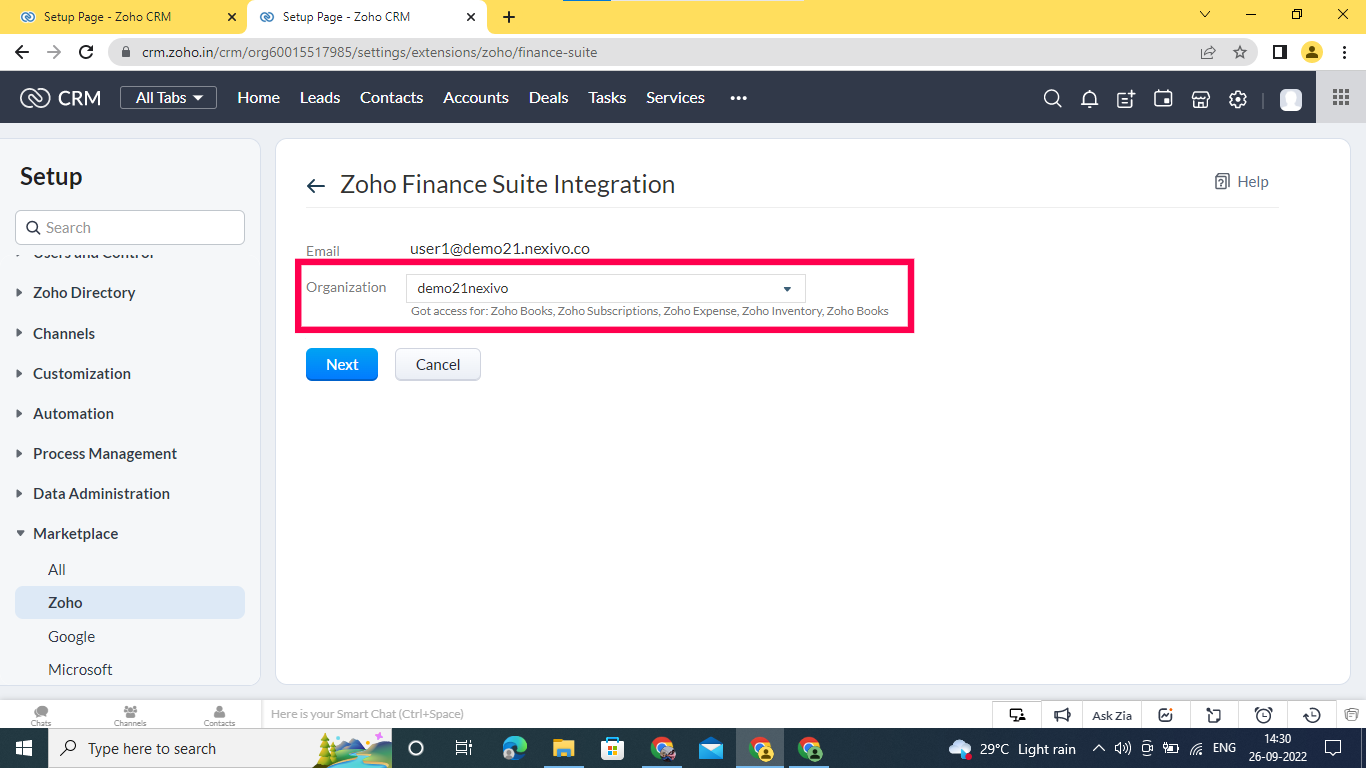The height and width of the screenshot is (768, 1366).
Task: Open the Setup gear icon
Action: pos(1238,98)
